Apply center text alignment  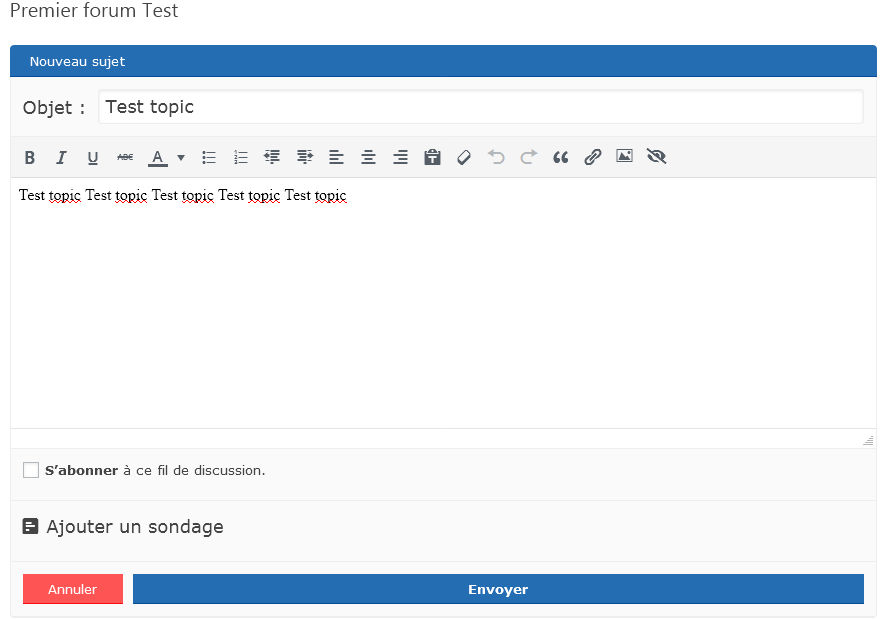click(368, 157)
